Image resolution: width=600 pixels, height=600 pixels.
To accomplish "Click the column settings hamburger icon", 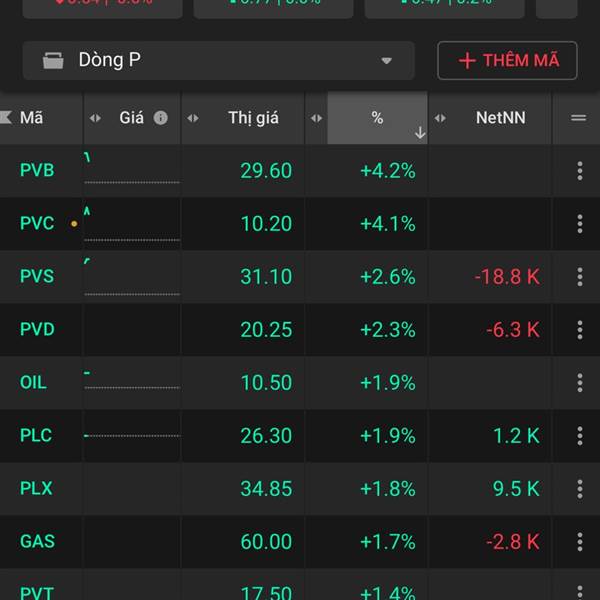I will 578,118.
